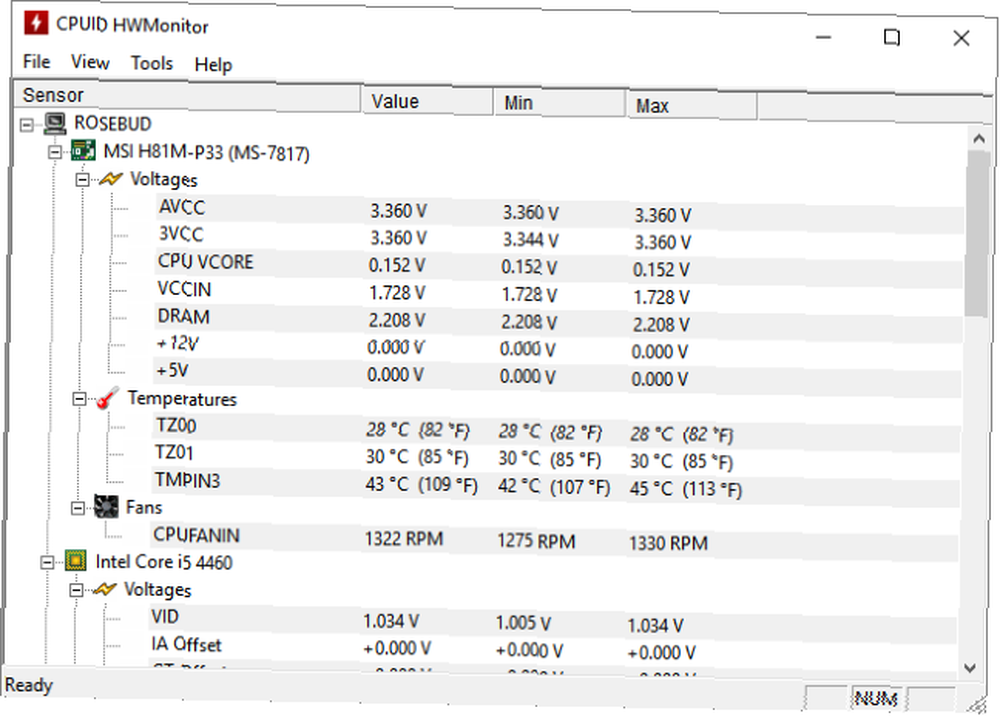Viewport: 1000px width, 716px height.
Task: Click the scroll down arrow of sensor list
Action: pyautogui.click(x=970, y=668)
